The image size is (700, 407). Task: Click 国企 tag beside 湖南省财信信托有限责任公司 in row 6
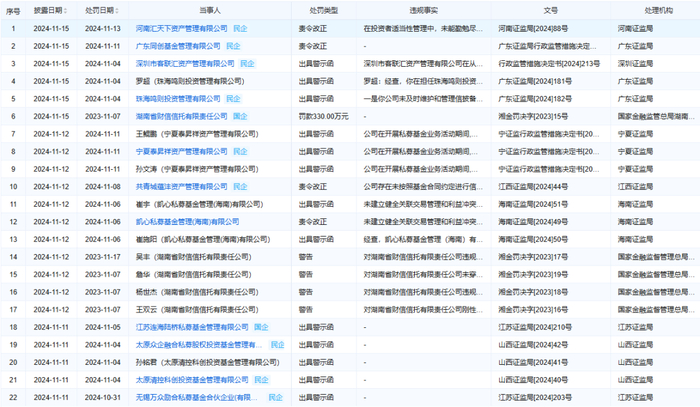click(240, 116)
